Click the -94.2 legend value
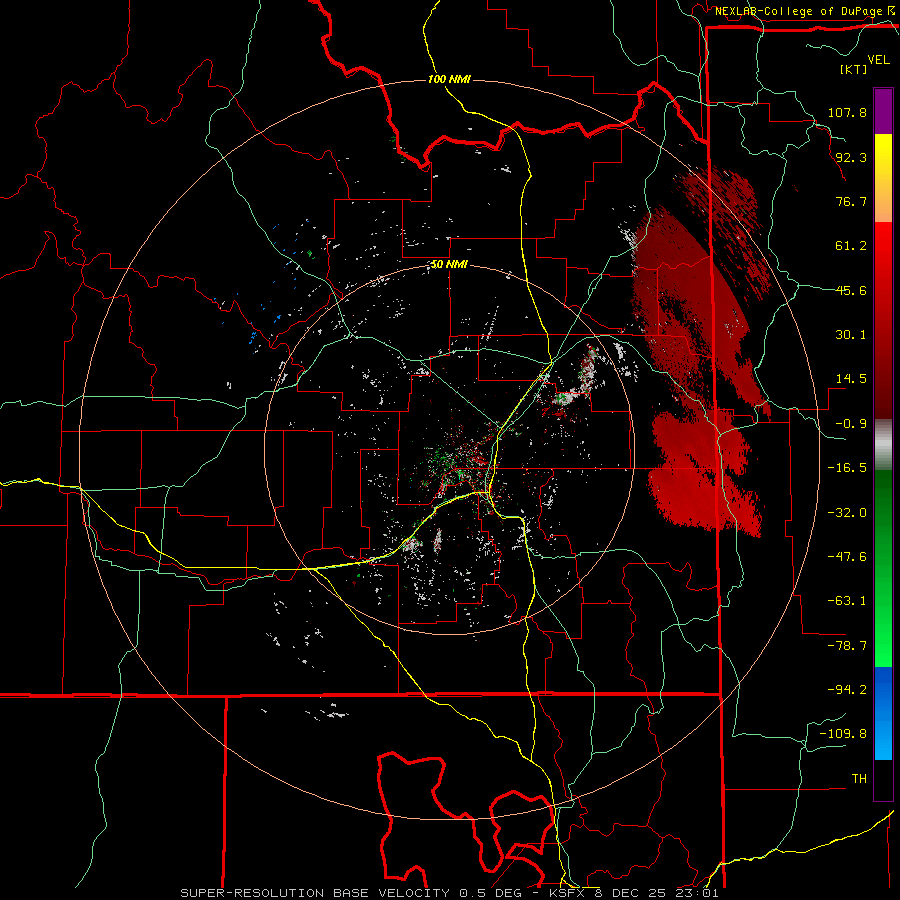Viewport: 900px width, 900px height. click(847, 689)
